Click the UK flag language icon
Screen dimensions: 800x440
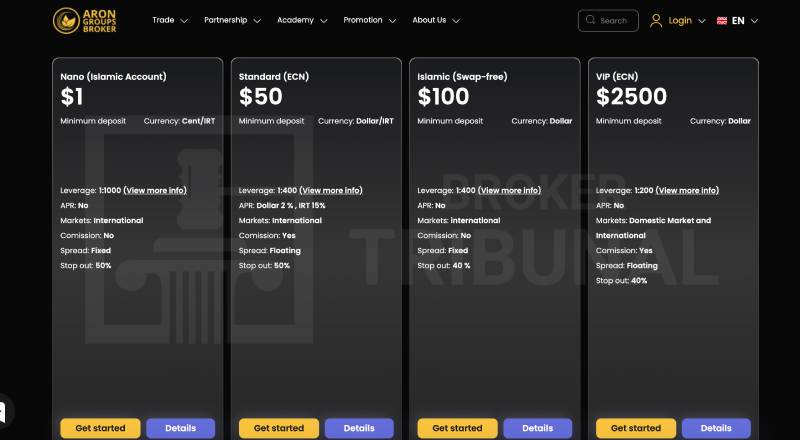pyautogui.click(x=721, y=20)
